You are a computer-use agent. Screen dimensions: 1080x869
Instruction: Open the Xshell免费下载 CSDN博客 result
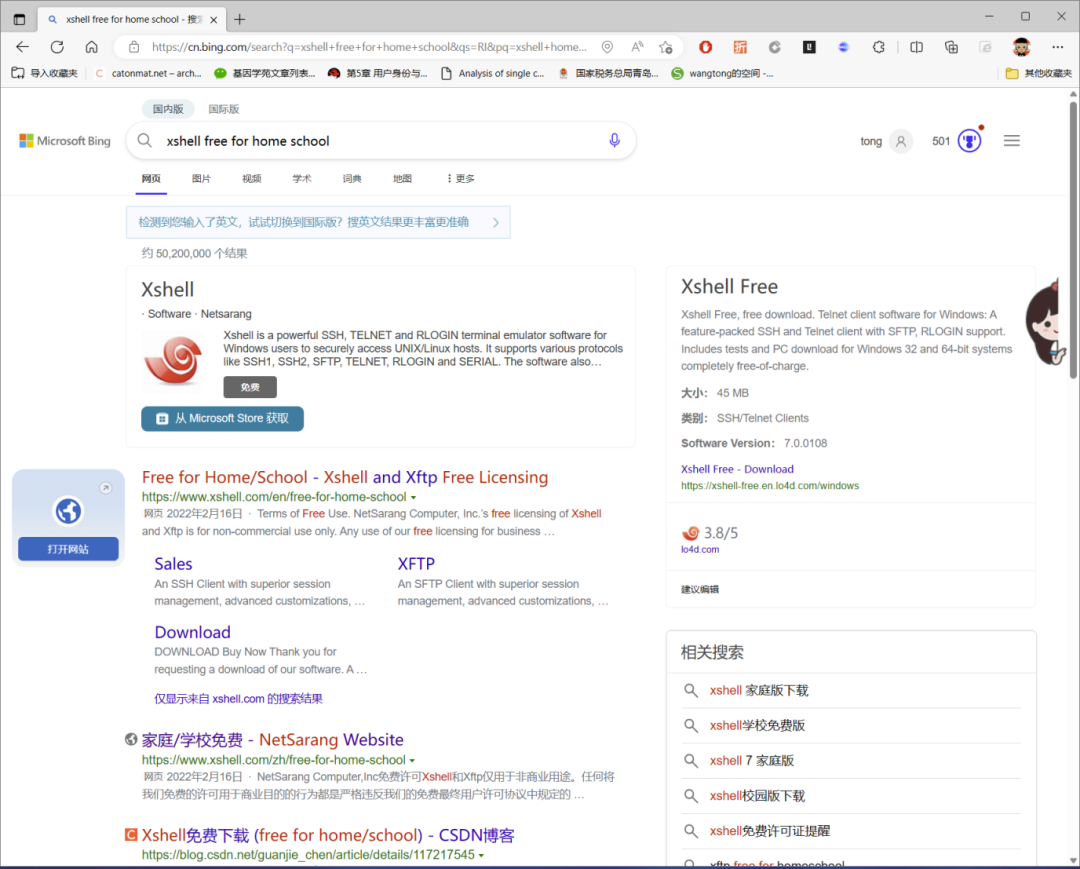point(328,835)
